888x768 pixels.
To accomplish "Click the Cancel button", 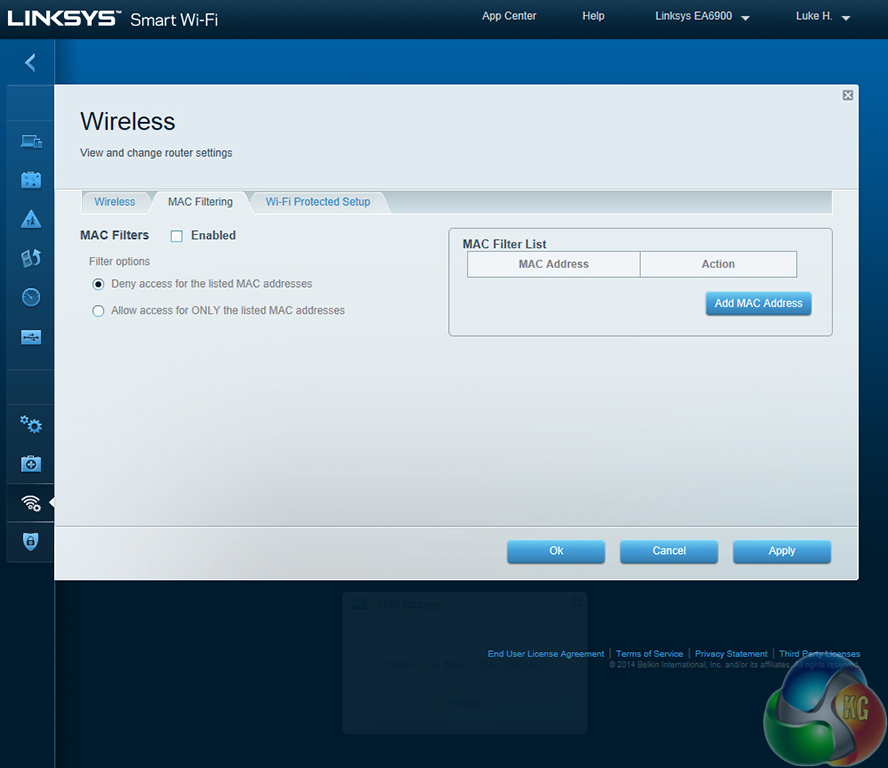I will [669, 551].
